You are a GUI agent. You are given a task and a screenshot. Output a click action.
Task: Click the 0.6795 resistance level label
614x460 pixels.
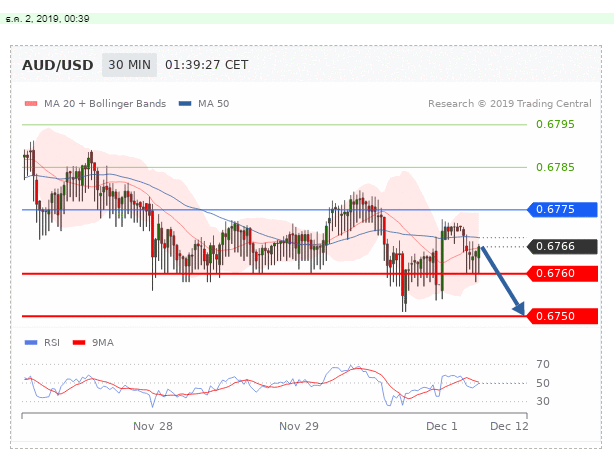coord(555,124)
